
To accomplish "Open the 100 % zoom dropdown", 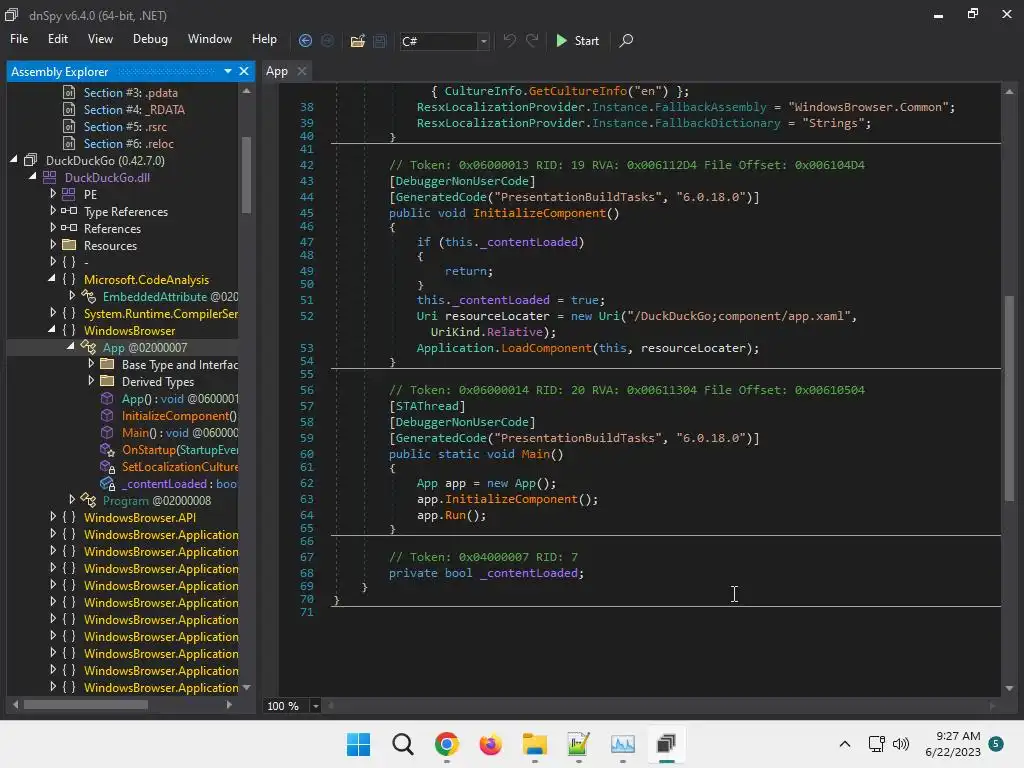I will pyautogui.click(x=316, y=706).
